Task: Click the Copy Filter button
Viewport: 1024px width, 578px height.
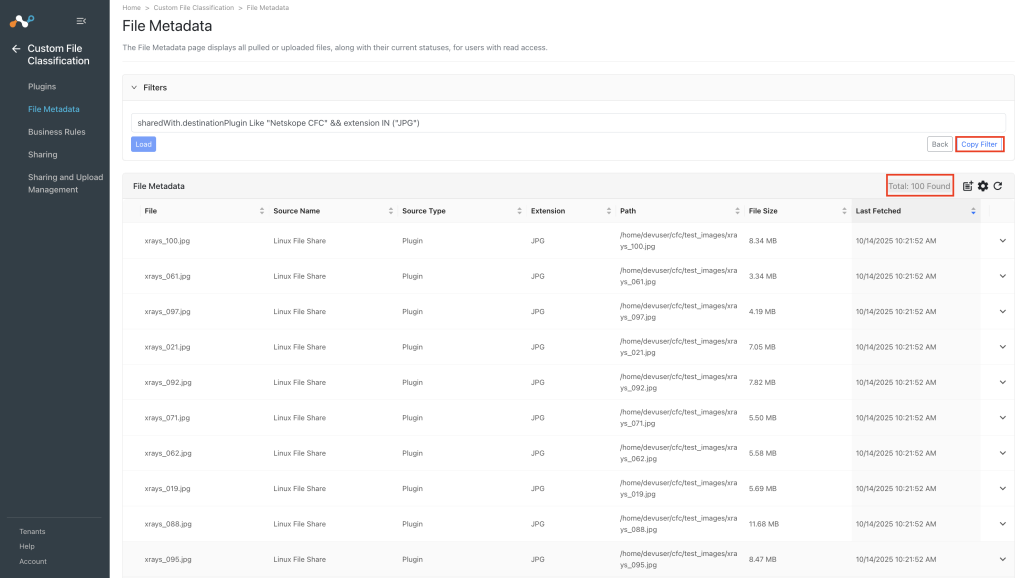Action: (x=979, y=144)
